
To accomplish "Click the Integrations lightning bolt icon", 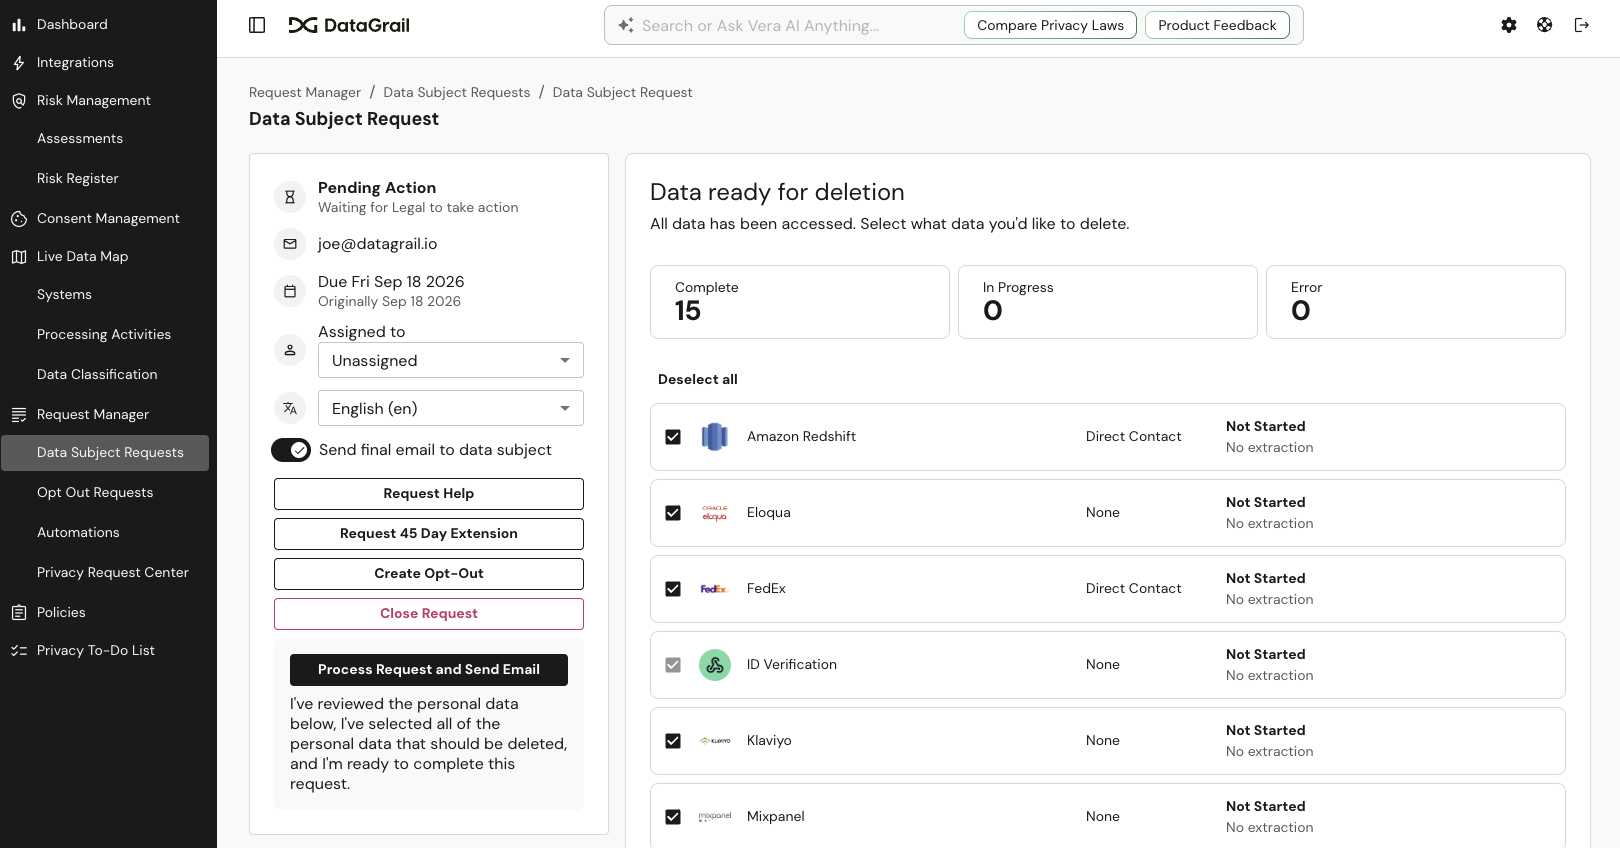I will tap(19, 63).
